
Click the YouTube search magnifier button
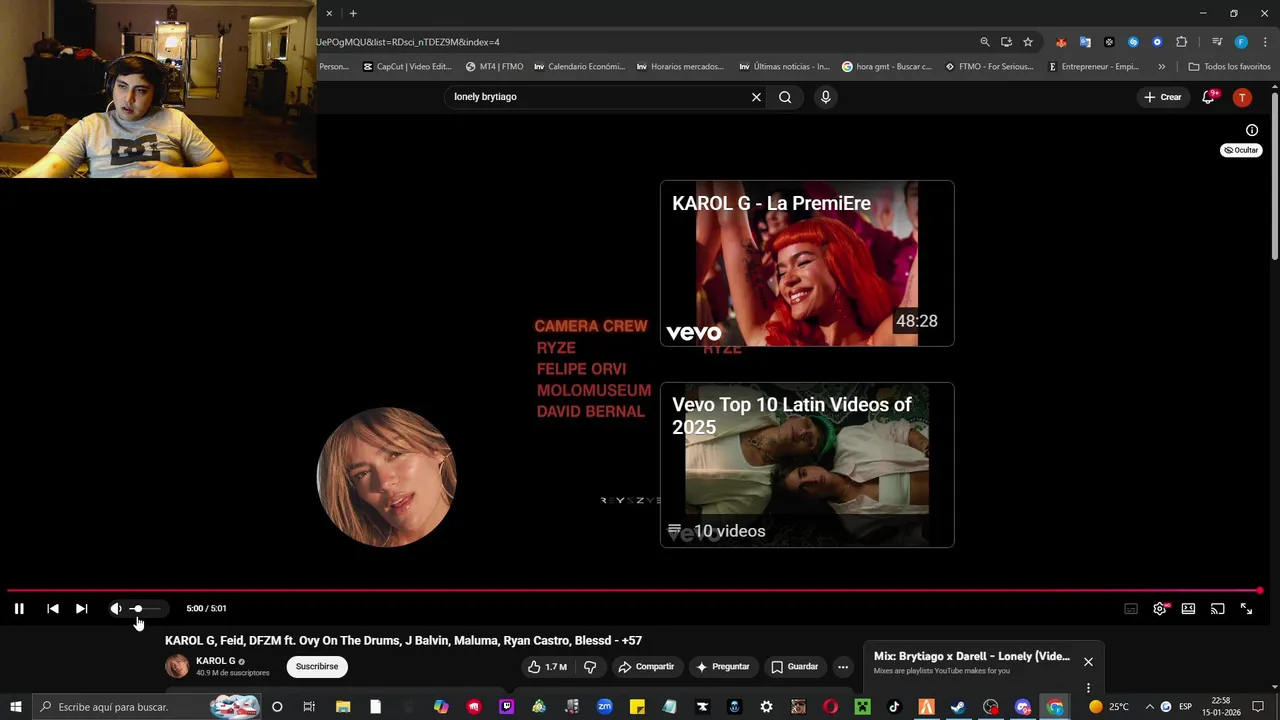[x=785, y=97]
